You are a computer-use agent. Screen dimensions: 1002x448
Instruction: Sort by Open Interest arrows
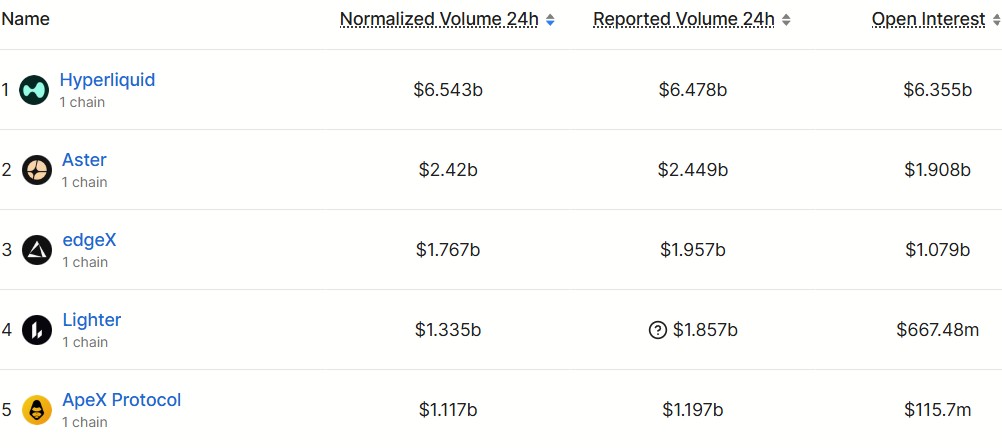coord(996,20)
